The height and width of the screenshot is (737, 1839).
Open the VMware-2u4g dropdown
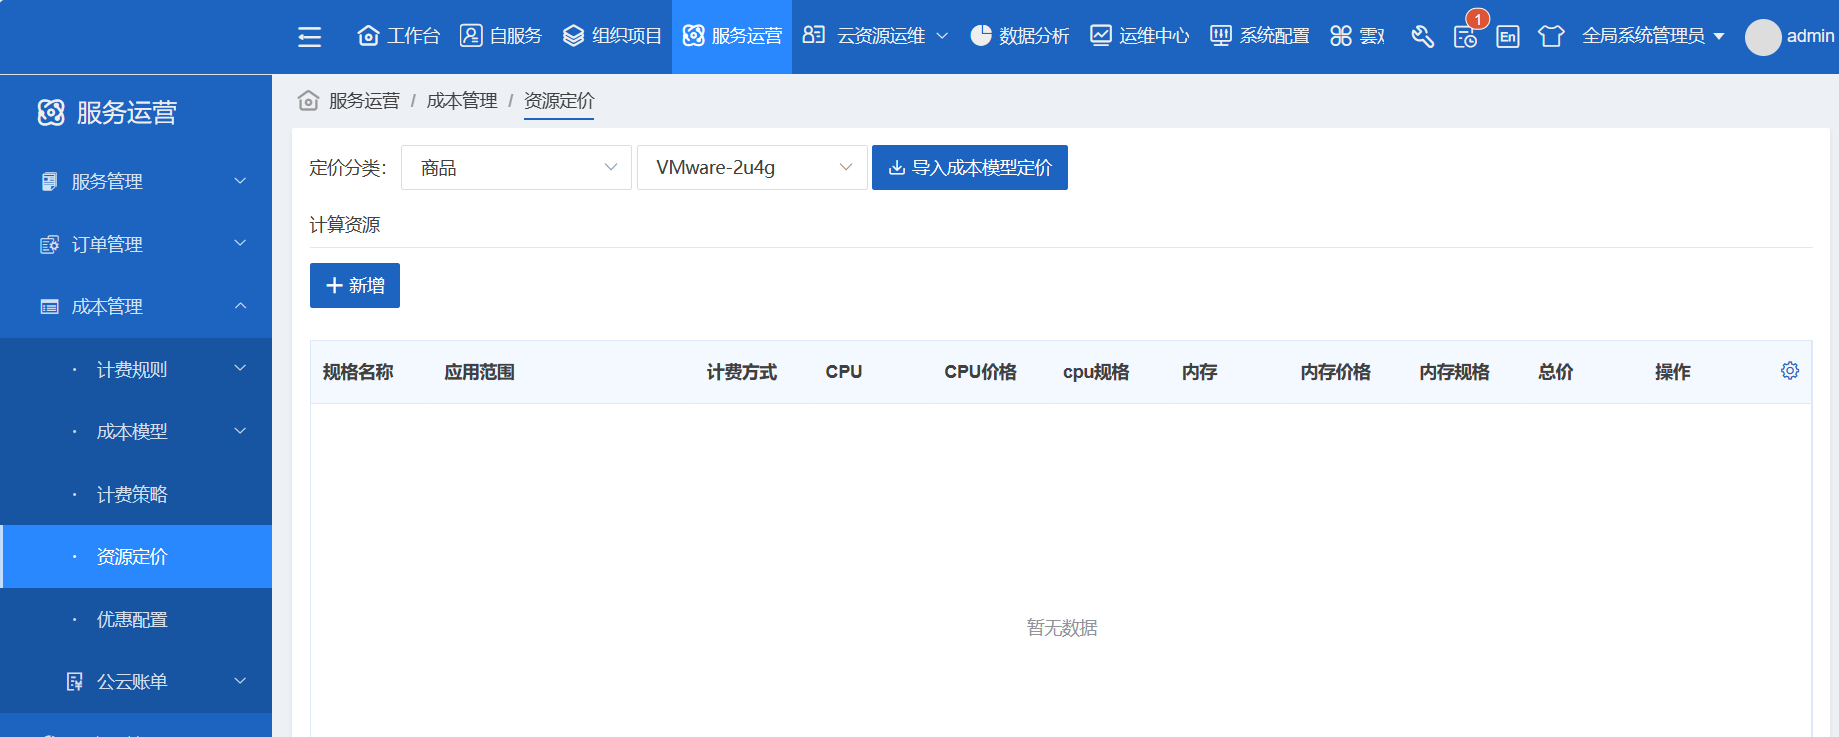coord(752,167)
